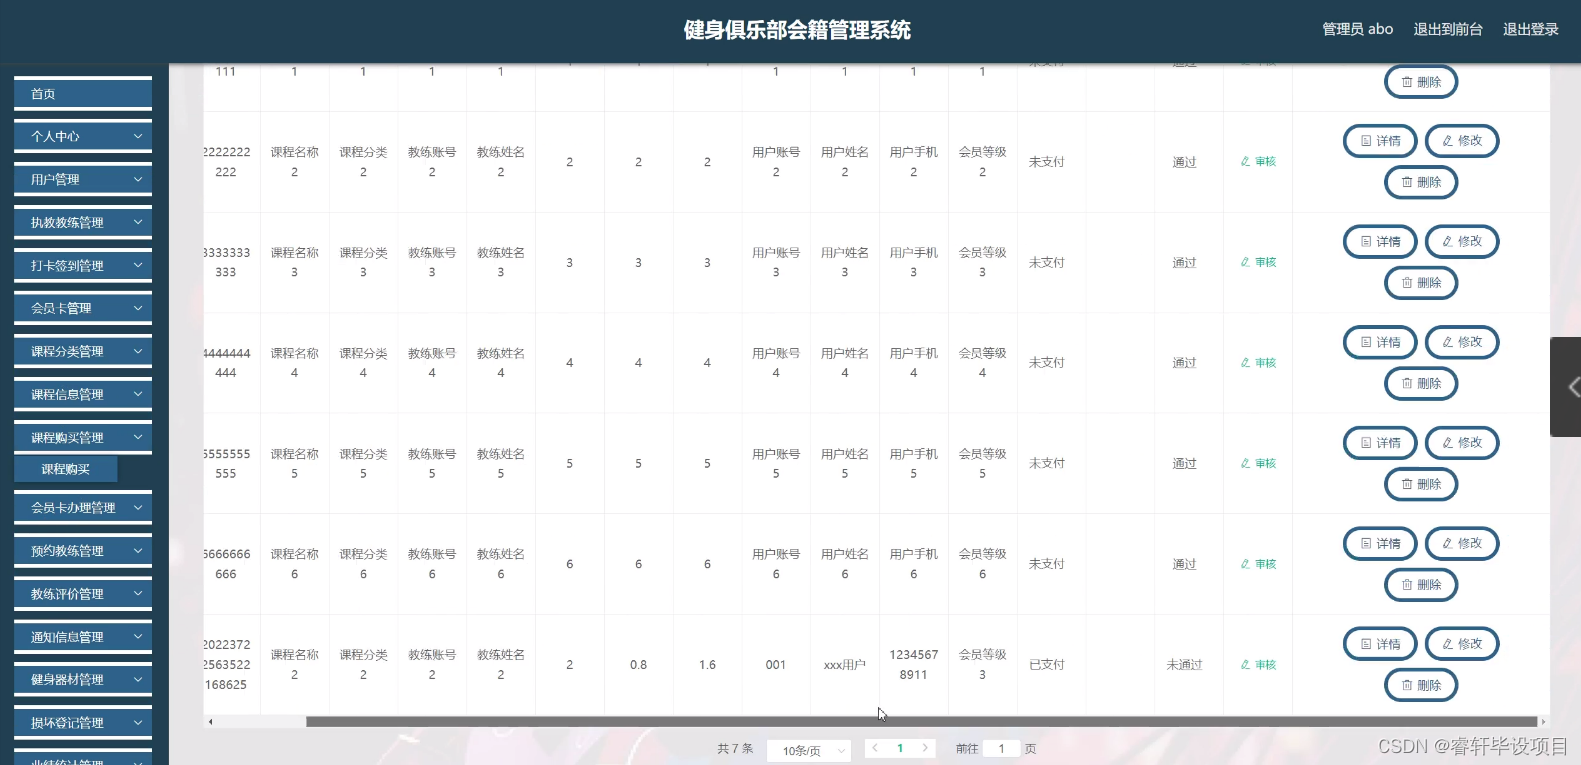This screenshot has width=1581, height=765.
Task: Delete the 课程名称 6 row
Action: tap(1421, 585)
